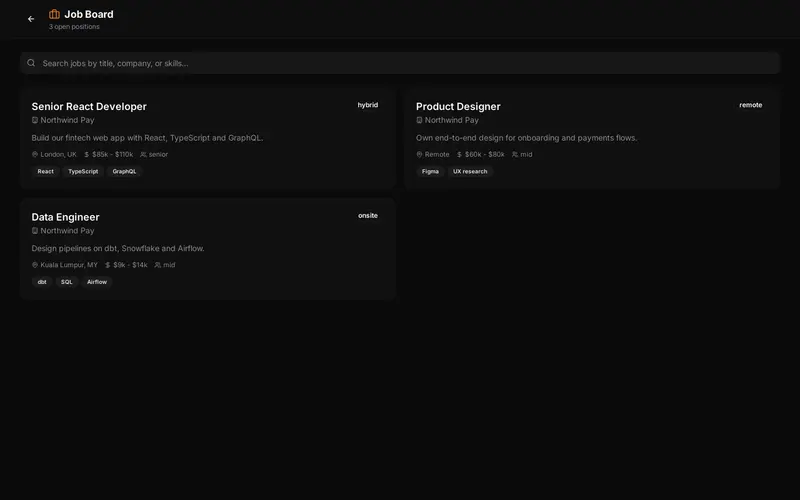Click the onsite badge on Data Engineer

pyautogui.click(x=367, y=215)
